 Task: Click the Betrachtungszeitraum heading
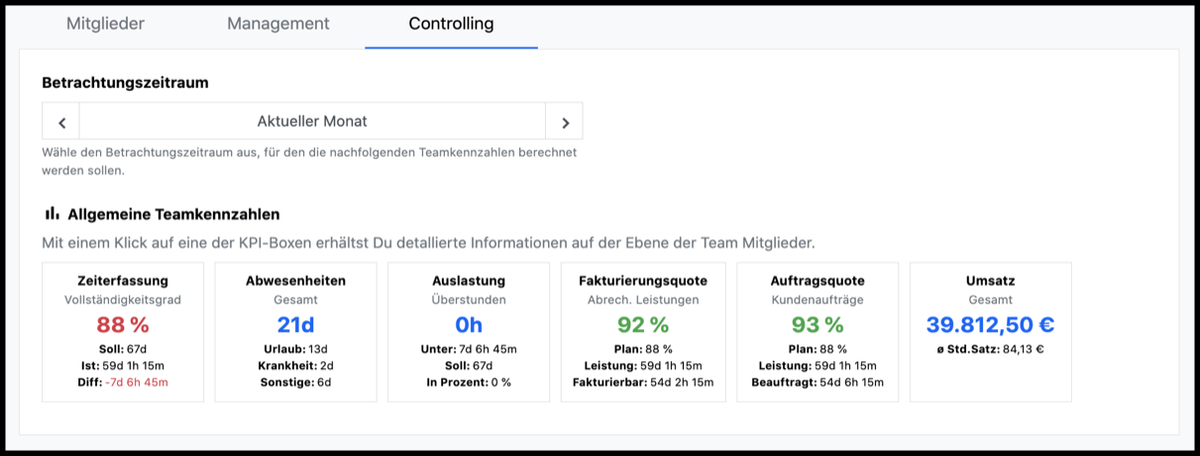tap(125, 83)
